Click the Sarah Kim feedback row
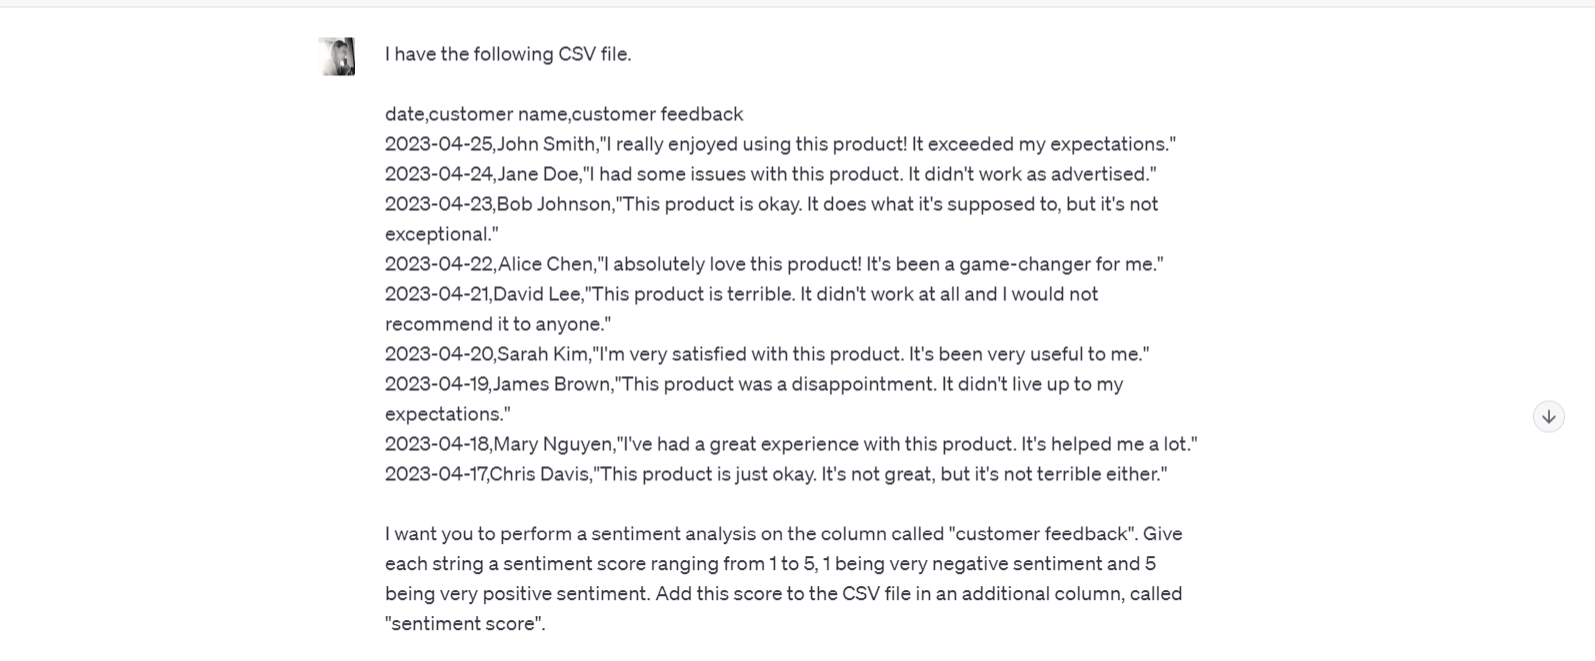The height and width of the screenshot is (661, 1595). (767, 354)
